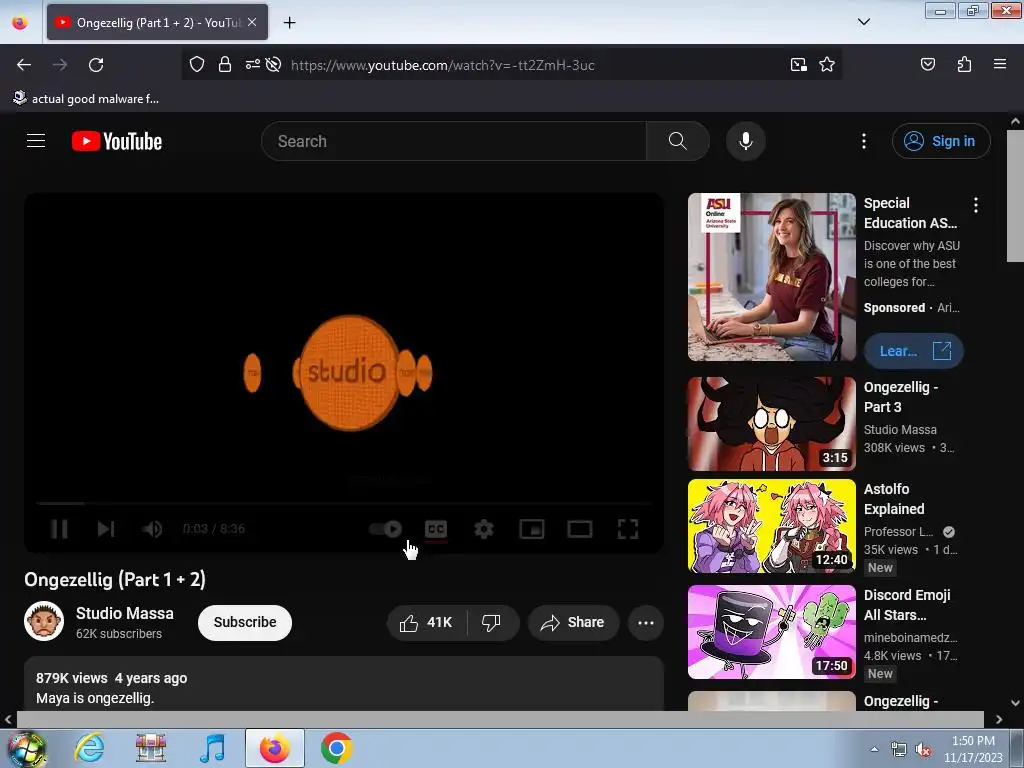Open the Studio Massa channel name

(x=125, y=613)
